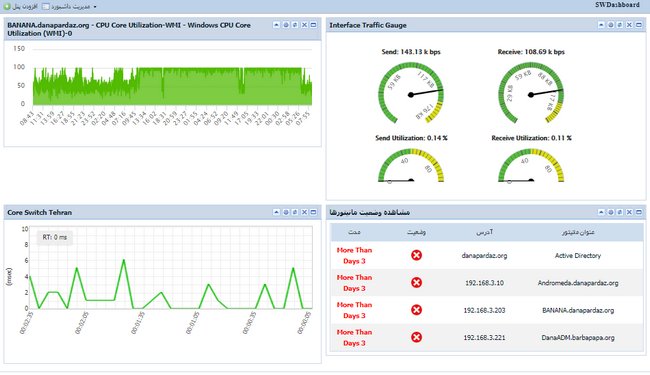
Task: Click the 192.168.3.10 address cell
Action: [x=484, y=283]
